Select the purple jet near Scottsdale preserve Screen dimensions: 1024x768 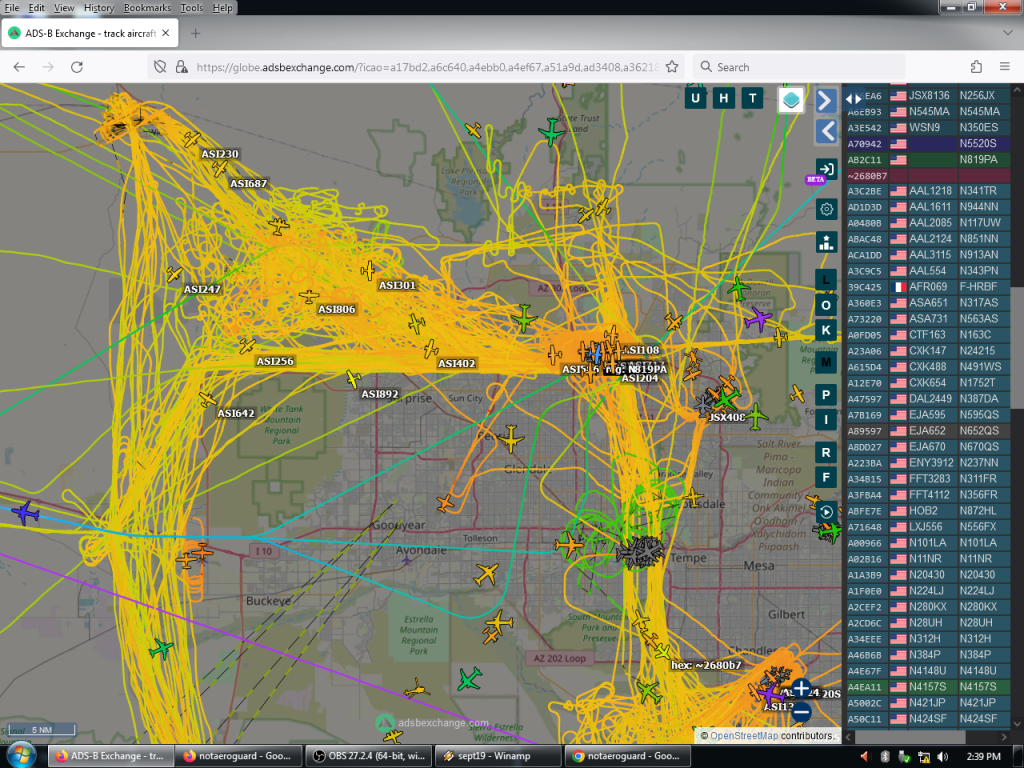point(759,319)
